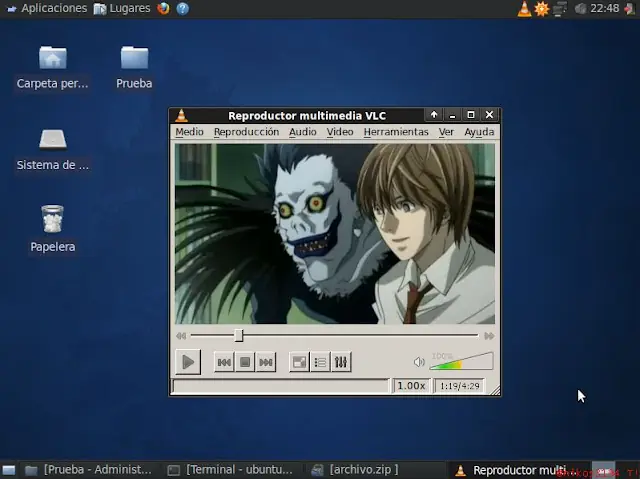Open the volume tray icon near clock
Image resolution: width=640 pixels, height=479 pixels.
click(580, 9)
